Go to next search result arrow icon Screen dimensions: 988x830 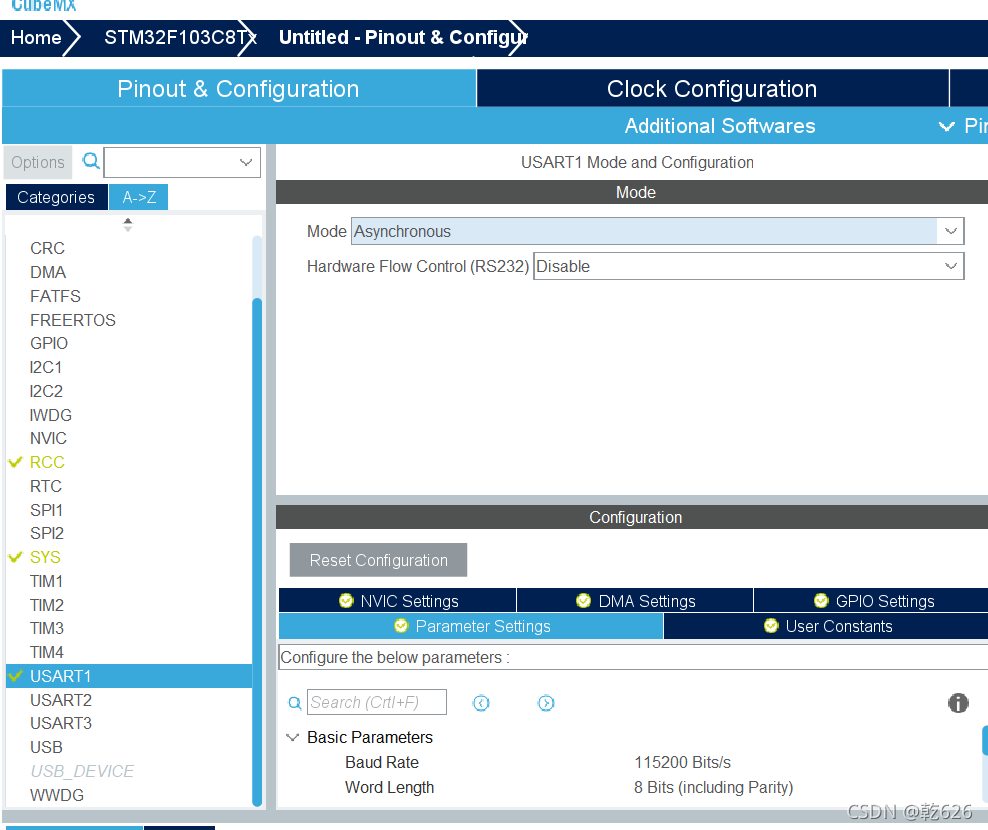pyautogui.click(x=546, y=703)
